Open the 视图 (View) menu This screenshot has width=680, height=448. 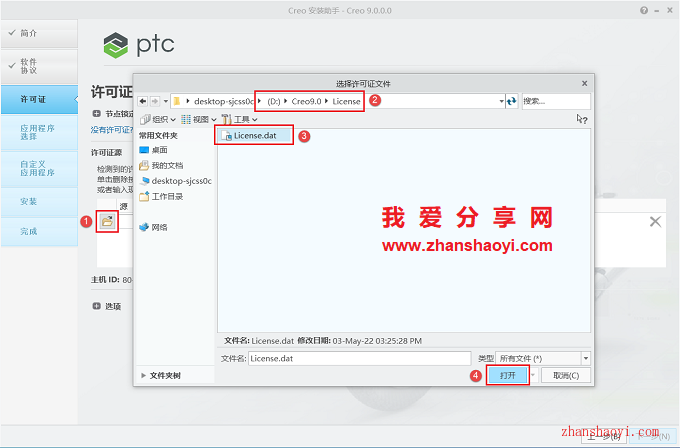point(199,119)
